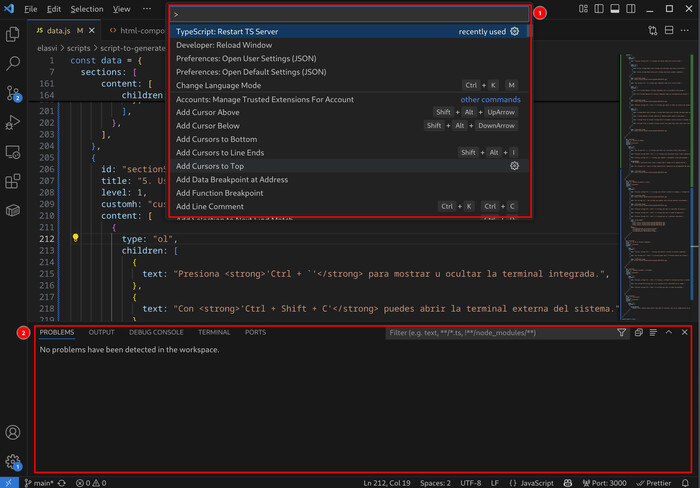Select Add Cursor Above command

tap(349, 112)
